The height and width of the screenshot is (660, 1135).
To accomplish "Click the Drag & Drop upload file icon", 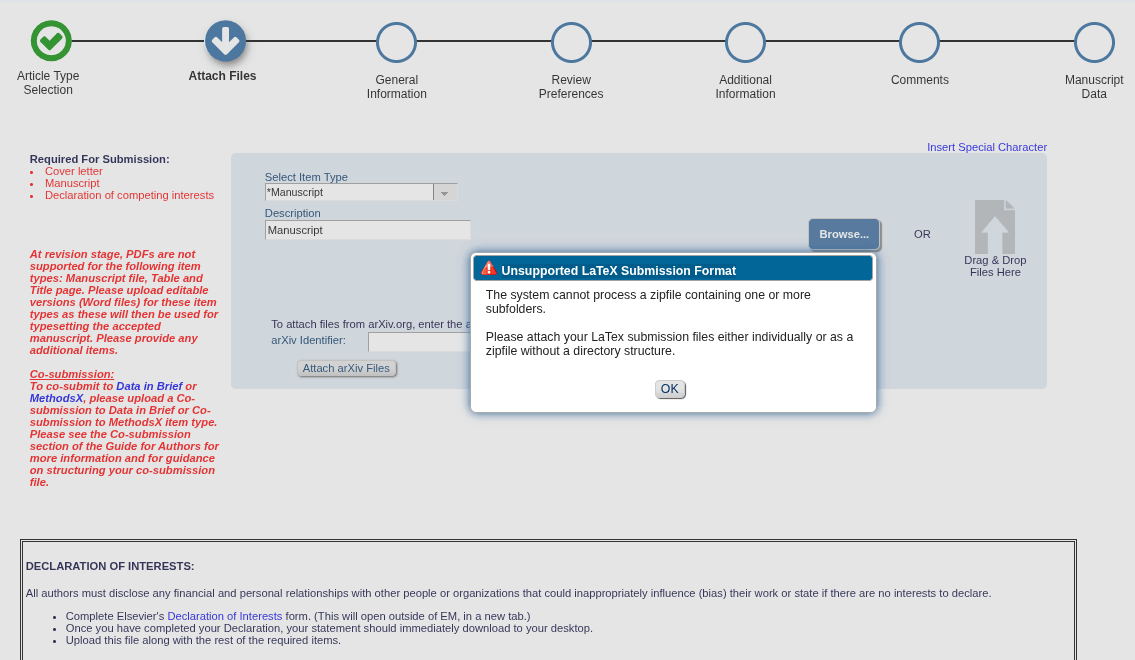I will (994, 227).
